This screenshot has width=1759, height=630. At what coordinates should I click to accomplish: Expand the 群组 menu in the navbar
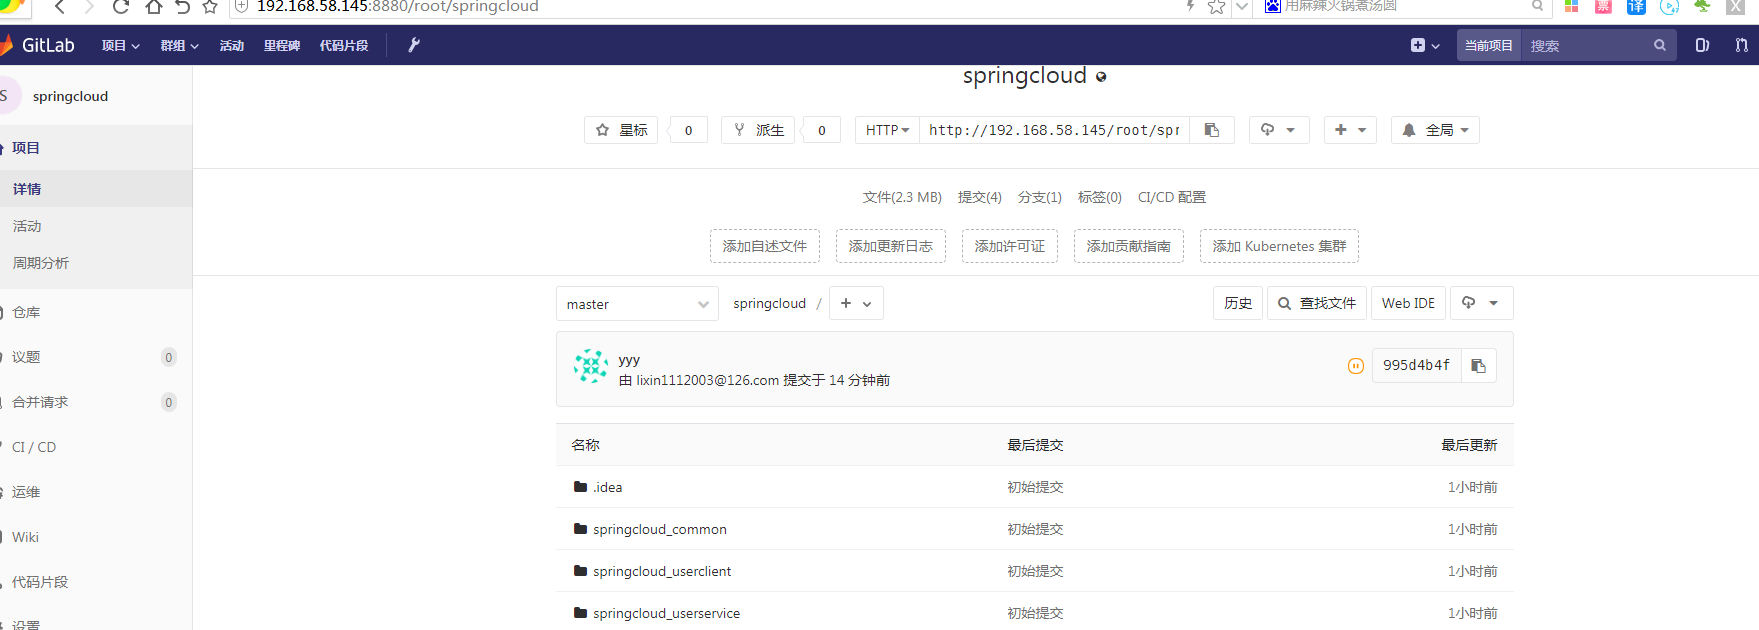(x=179, y=45)
